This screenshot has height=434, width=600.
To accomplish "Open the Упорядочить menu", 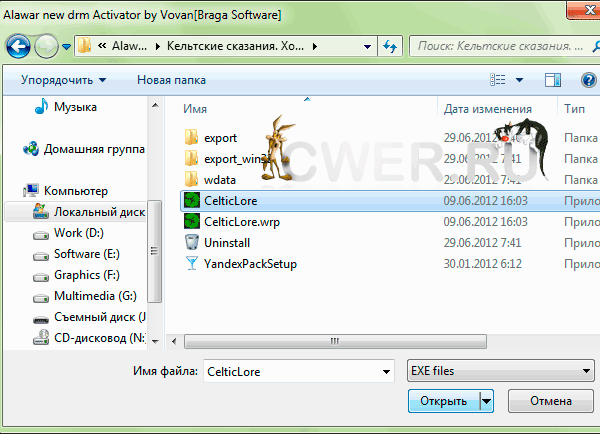I will [64, 80].
